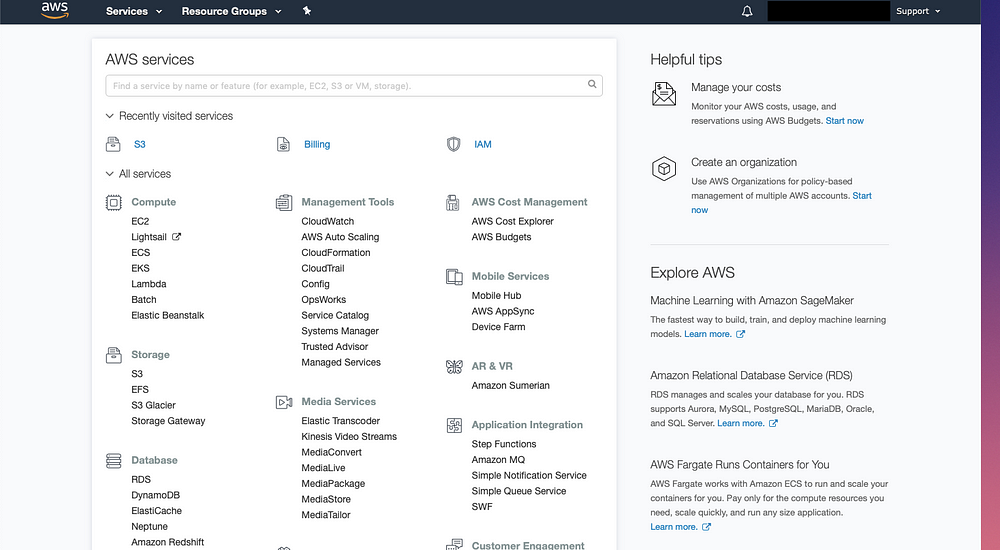1000x550 pixels.
Task: Click the pin/bookmark icon in navbar
Action: [x=307, y=11]
